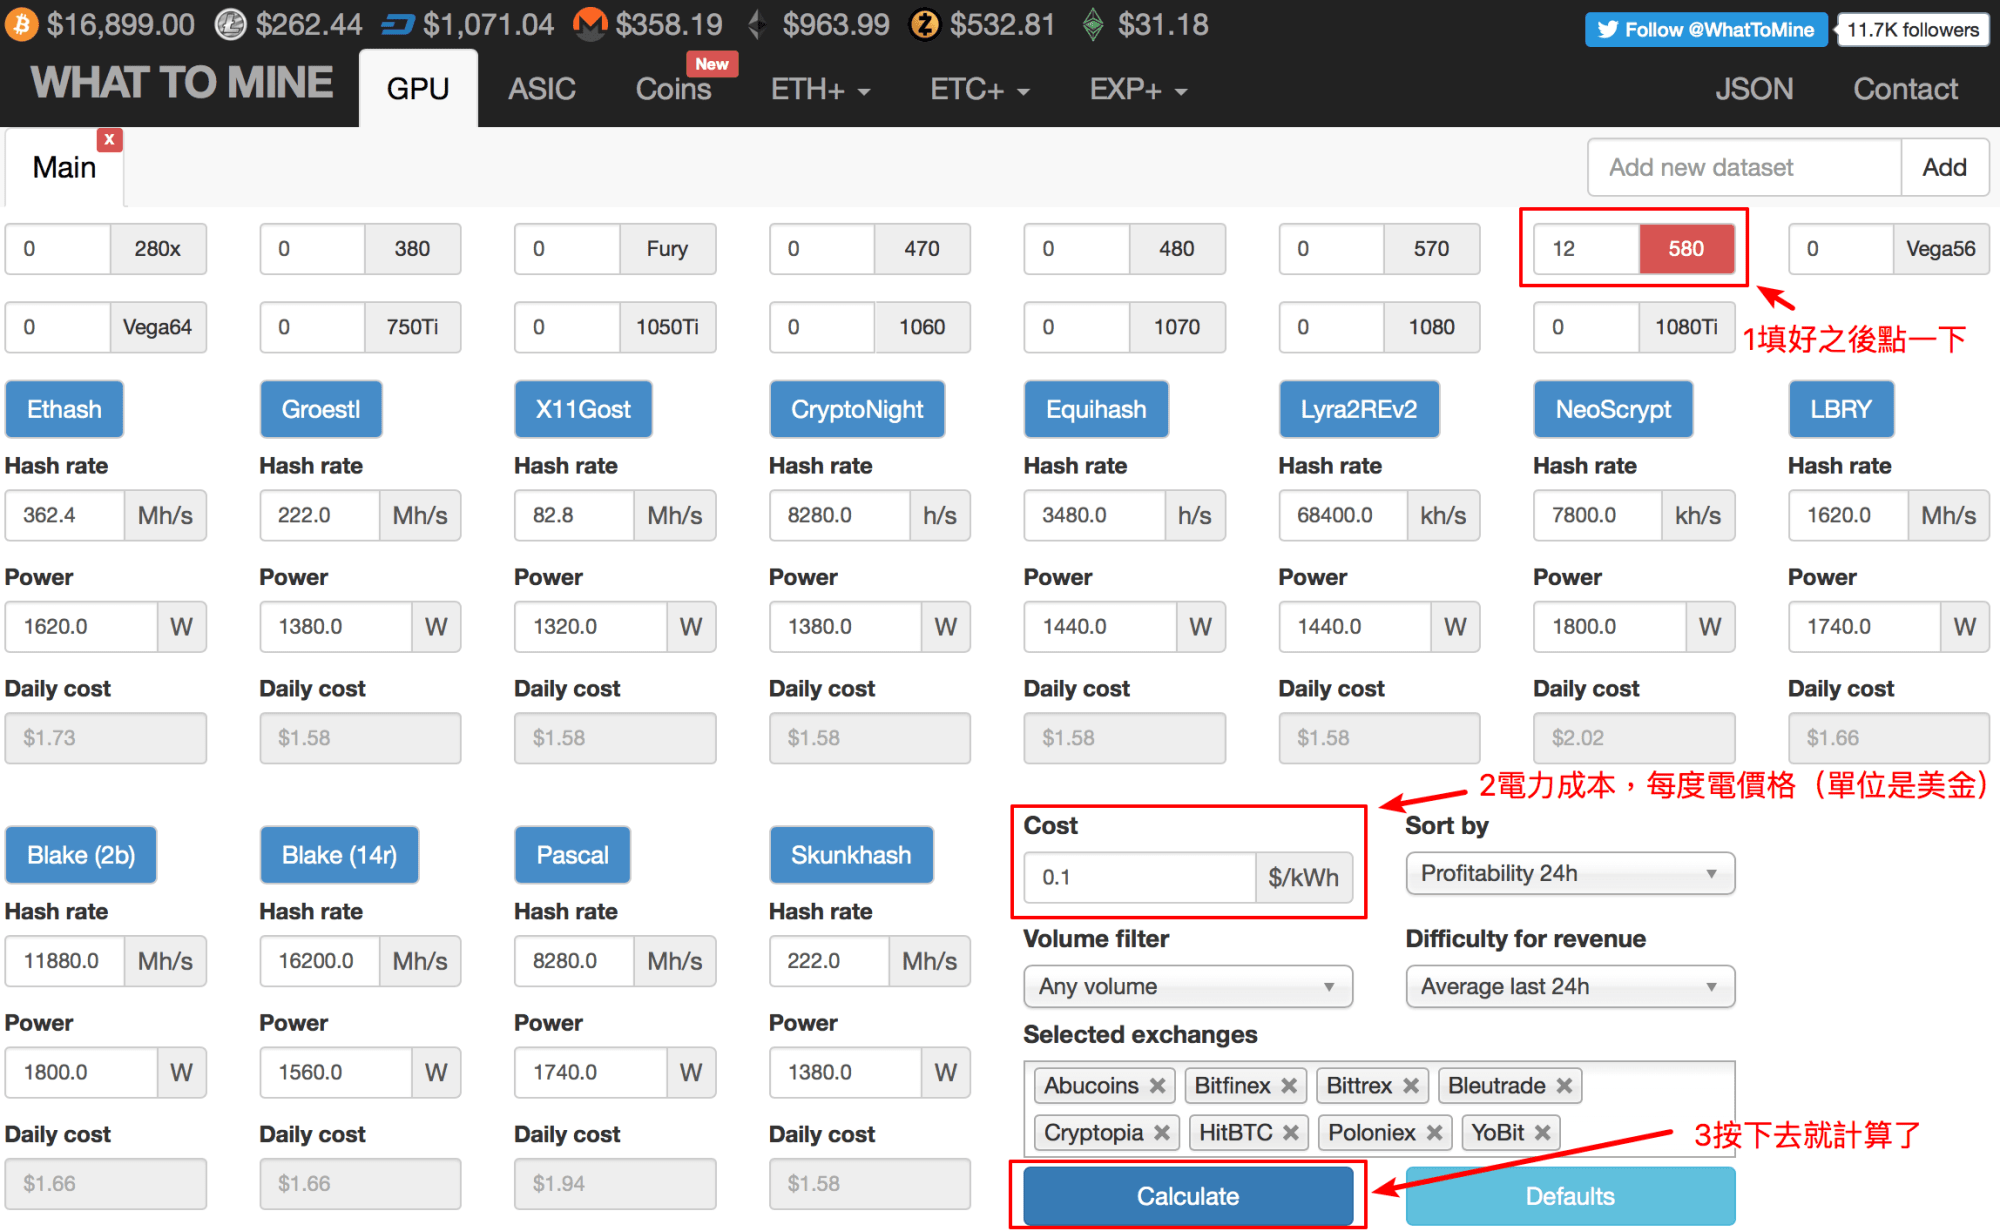Viewport: 2000px width, 1231px height.
Task: Toggle the NeoScrypt algorithm button
Action: pyautogui.click(x=1613, y=409)
